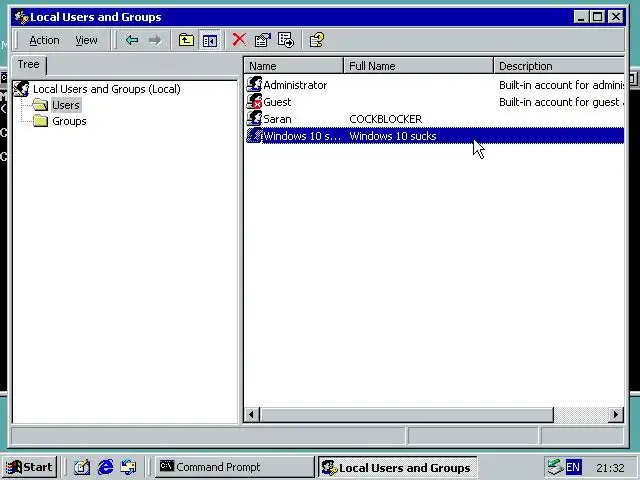Go up one level via folder icon
This screenshot has width=640, height=480.
[x=186, y=40]
